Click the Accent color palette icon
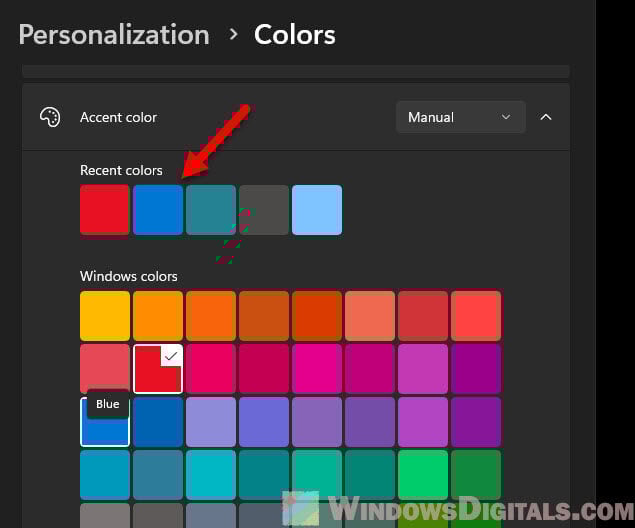This screenshot has height=528, width=635. tap(50, 117)
